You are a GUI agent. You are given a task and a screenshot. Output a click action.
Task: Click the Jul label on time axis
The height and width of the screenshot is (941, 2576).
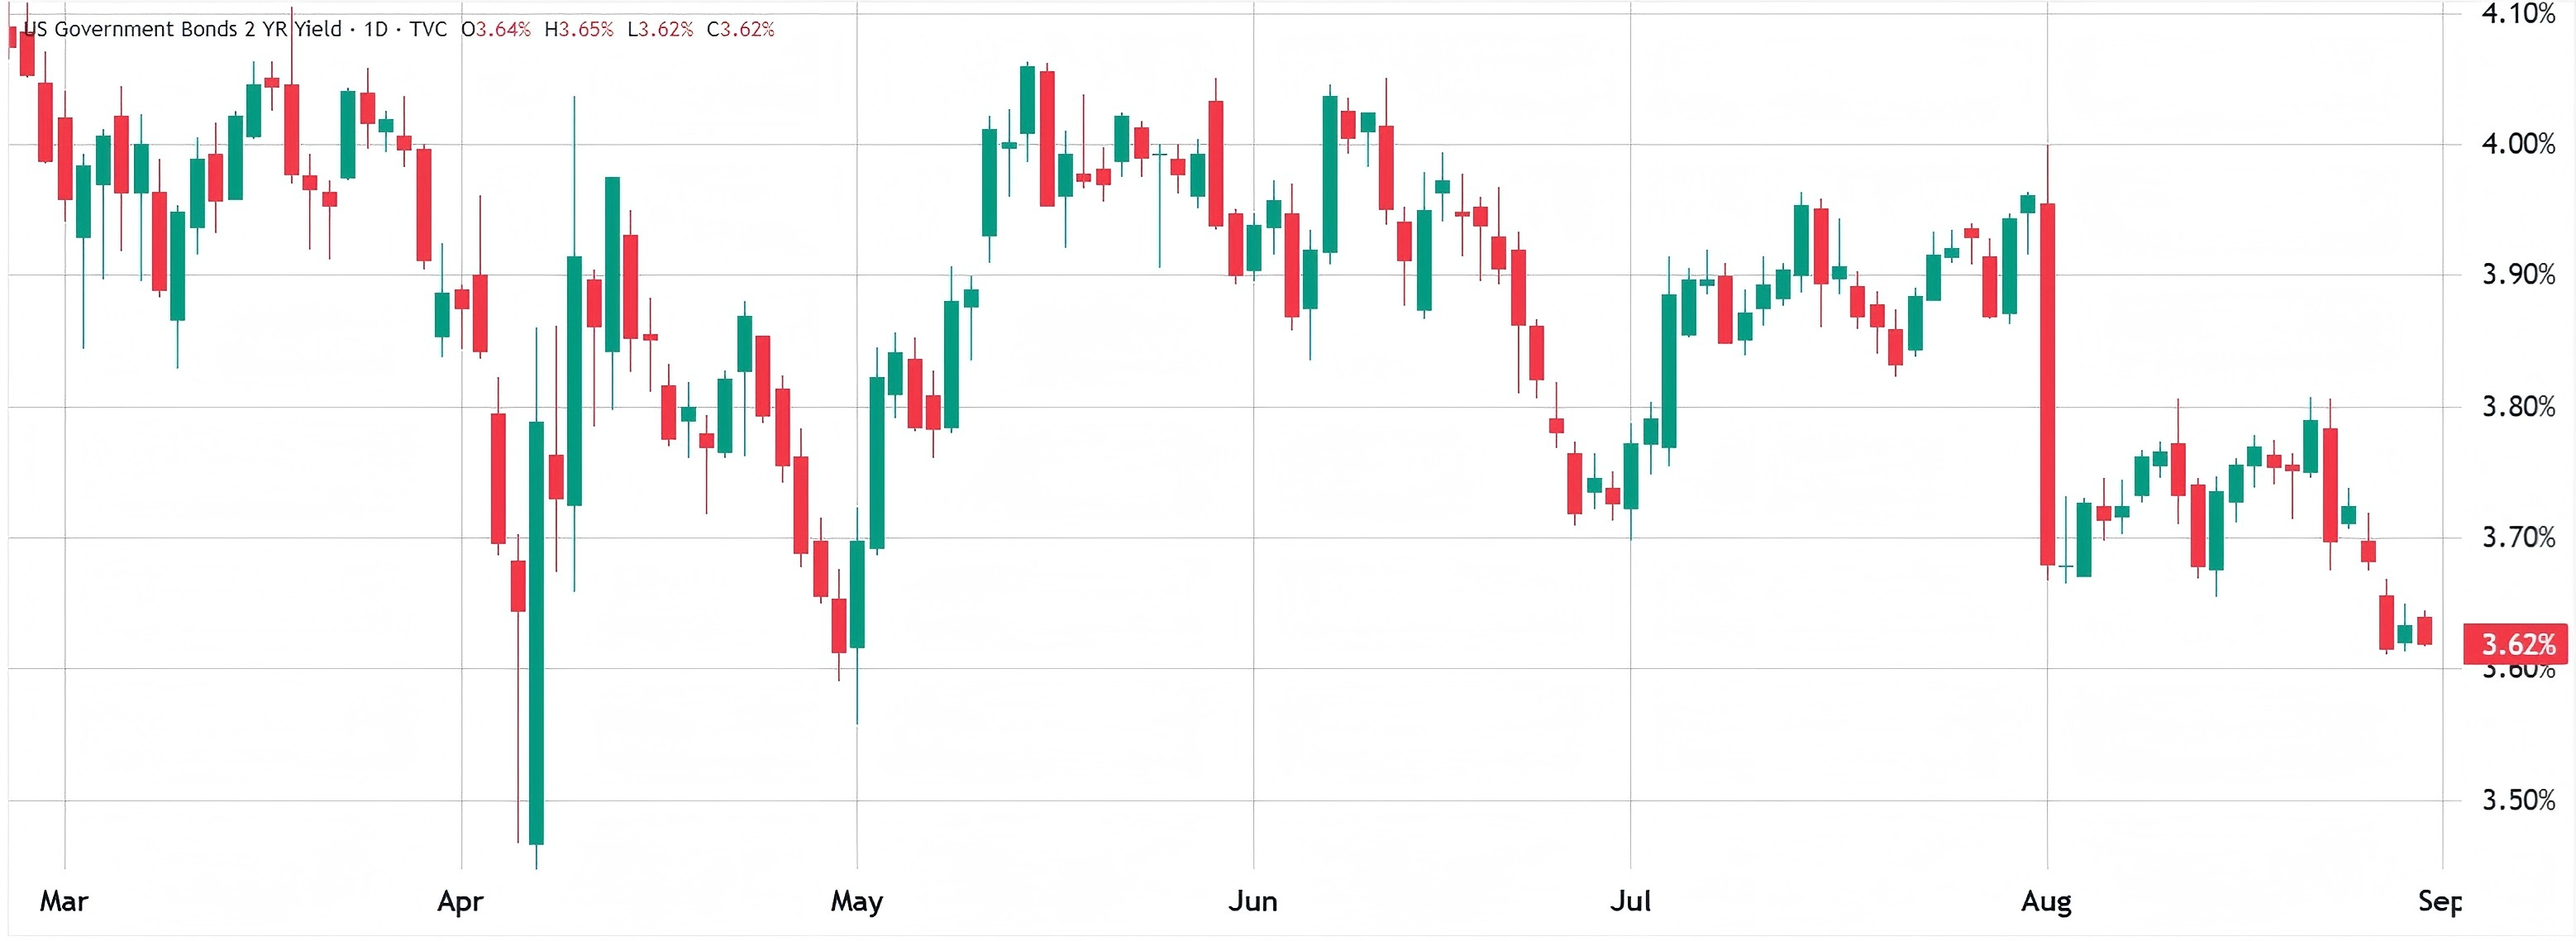click(1630, 901)
